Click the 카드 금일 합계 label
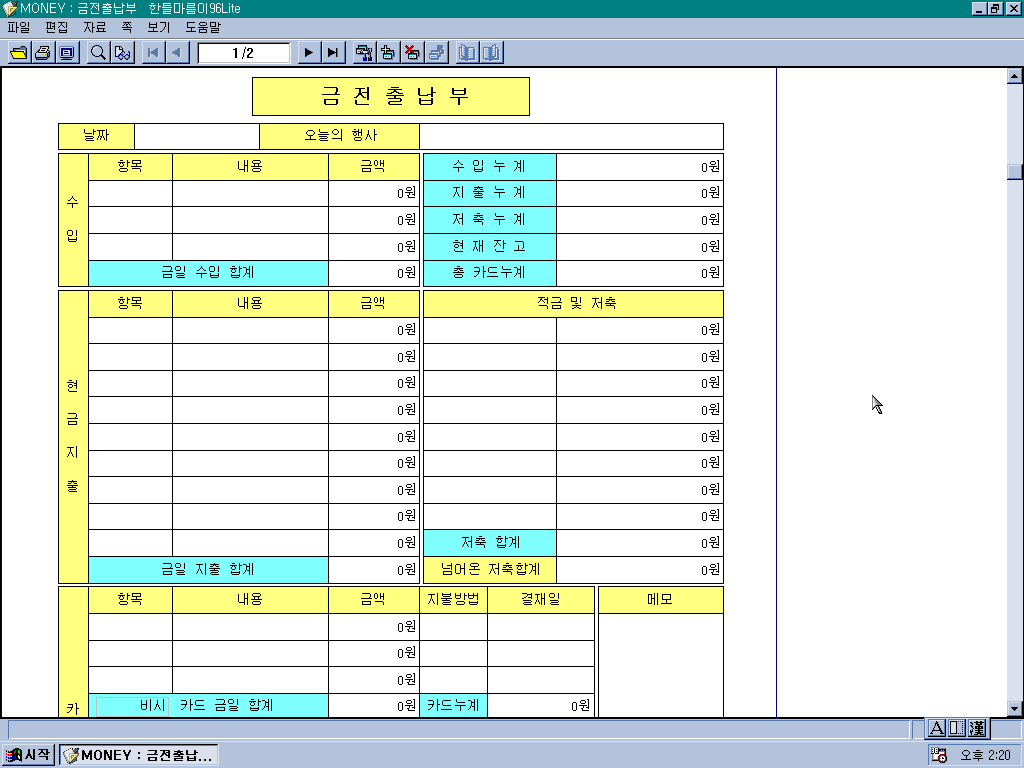The width and height of the screenshot is (1024, 768). tap(226, 706)
